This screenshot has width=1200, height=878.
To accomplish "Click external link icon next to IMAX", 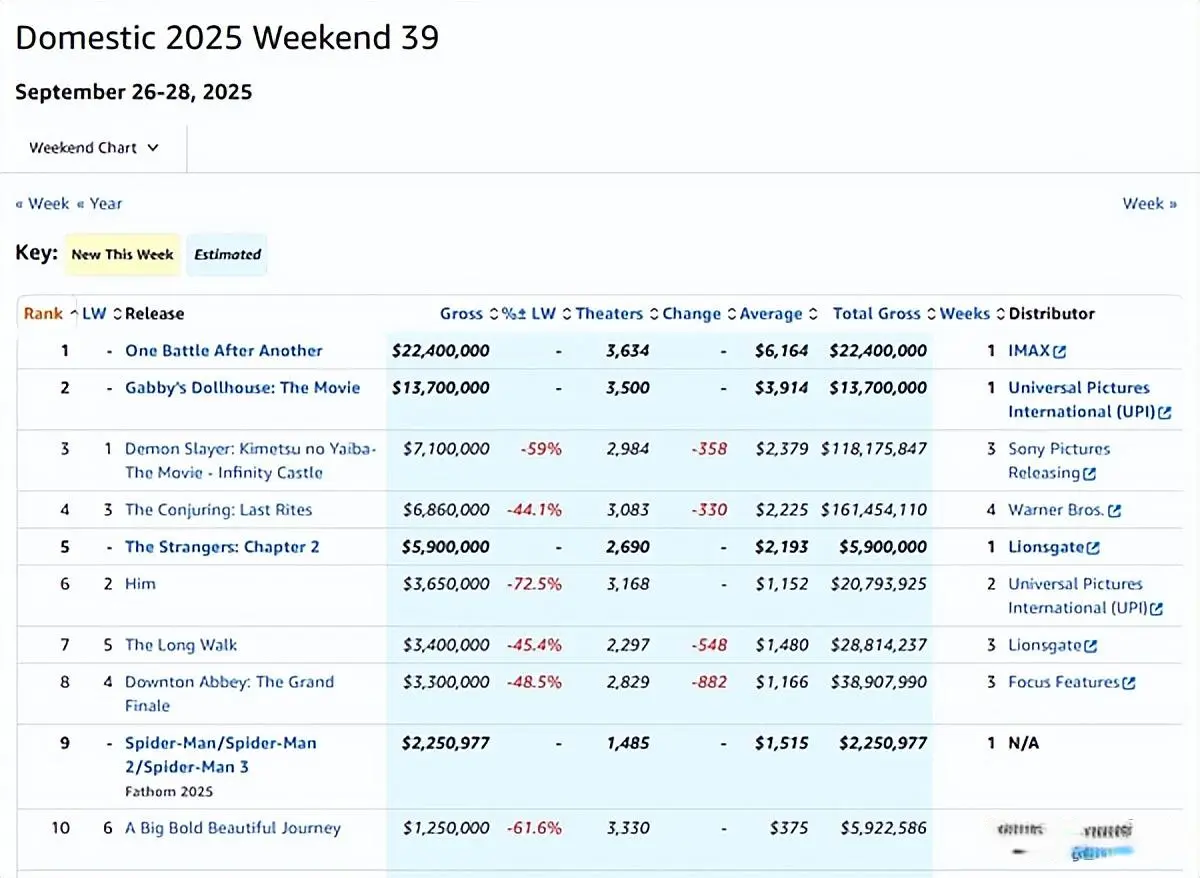I will coord(1060,351).
